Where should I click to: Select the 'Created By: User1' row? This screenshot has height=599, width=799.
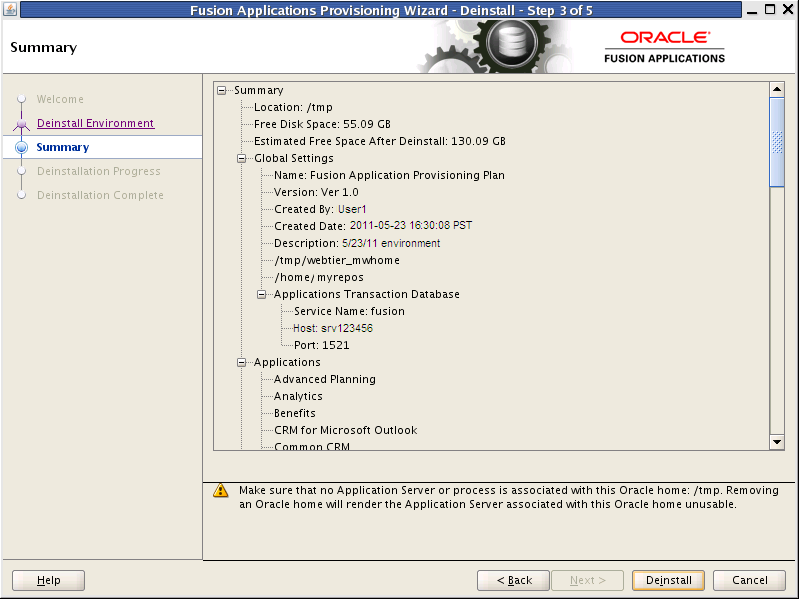click(320, 209)
